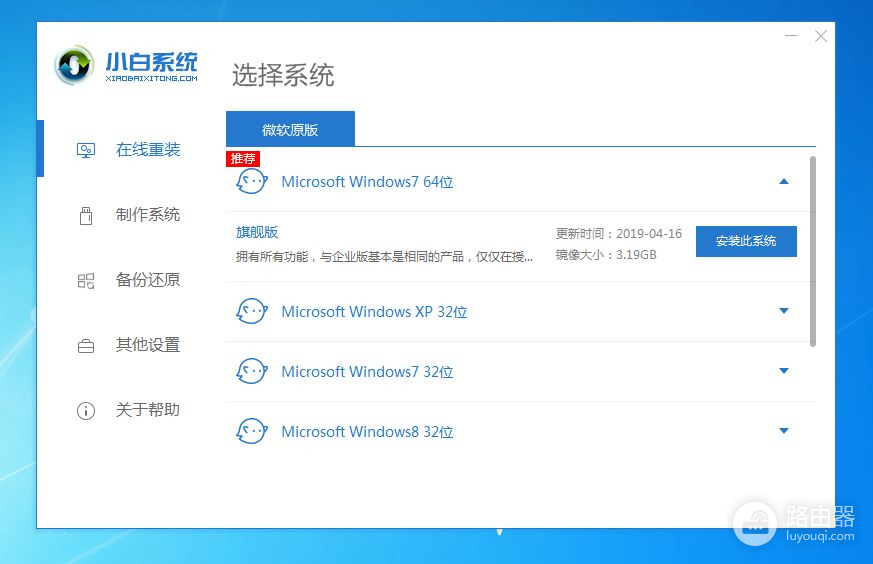The height and width of the screenshot is (564, 873).
Task: Minimize the window using the dash button
Action: tap(789, 36)
